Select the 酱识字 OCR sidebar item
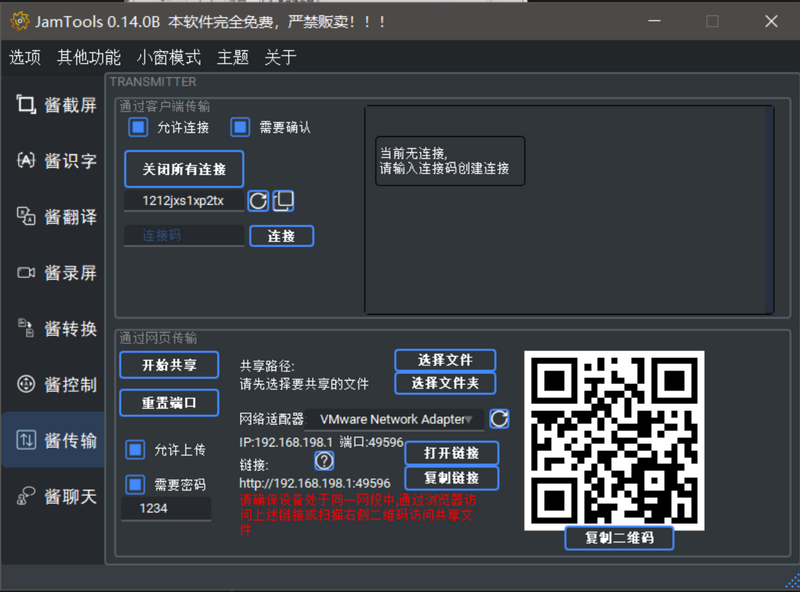Screen dimensions: 800x592 (x=56, y=161)
